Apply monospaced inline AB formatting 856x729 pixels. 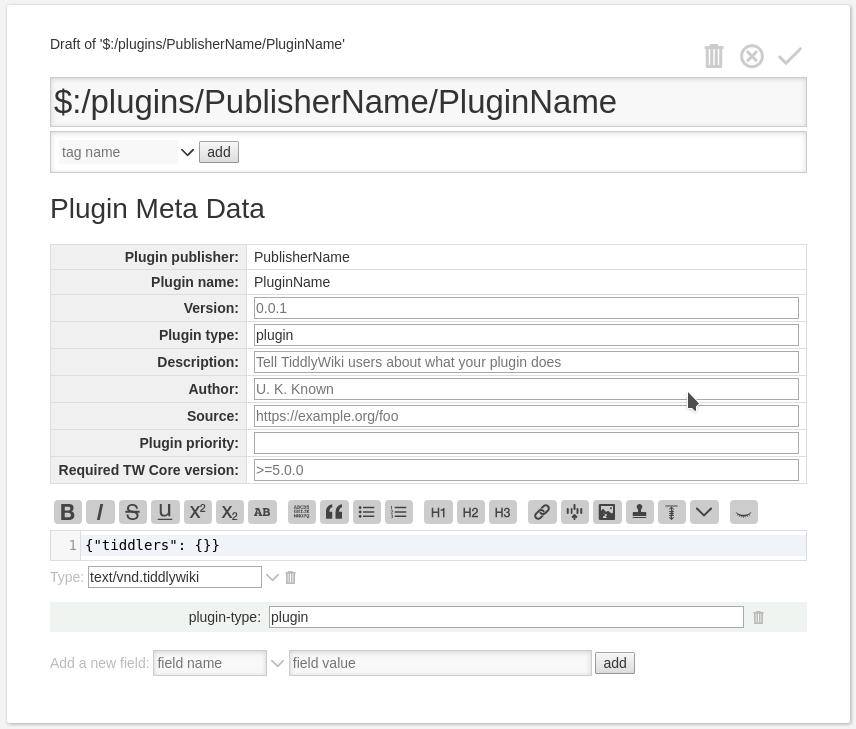click(262, 512)
